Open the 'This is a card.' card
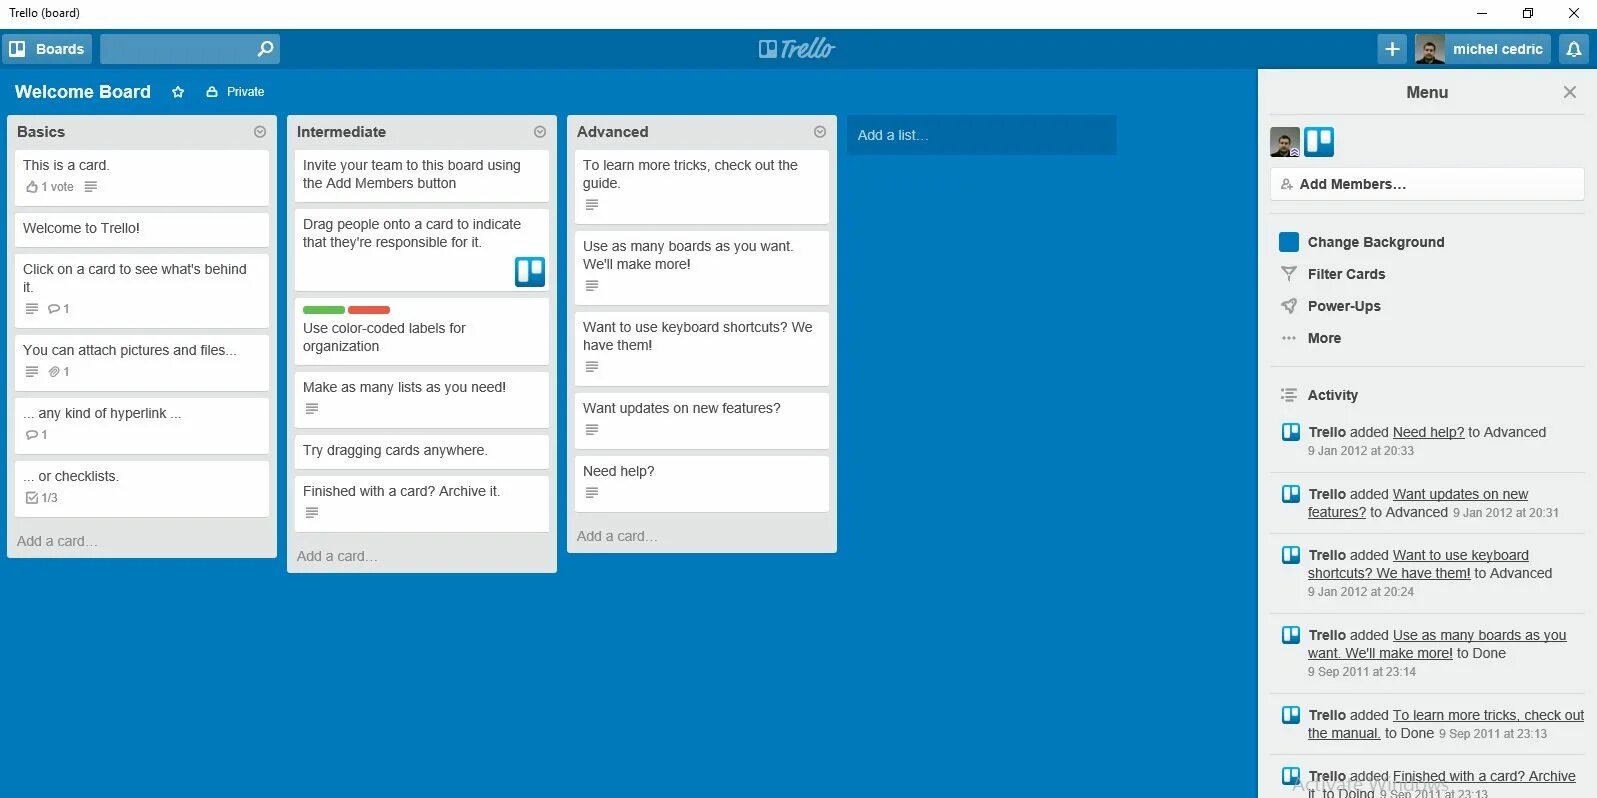1597x798 pixels. tap(142, 177)
